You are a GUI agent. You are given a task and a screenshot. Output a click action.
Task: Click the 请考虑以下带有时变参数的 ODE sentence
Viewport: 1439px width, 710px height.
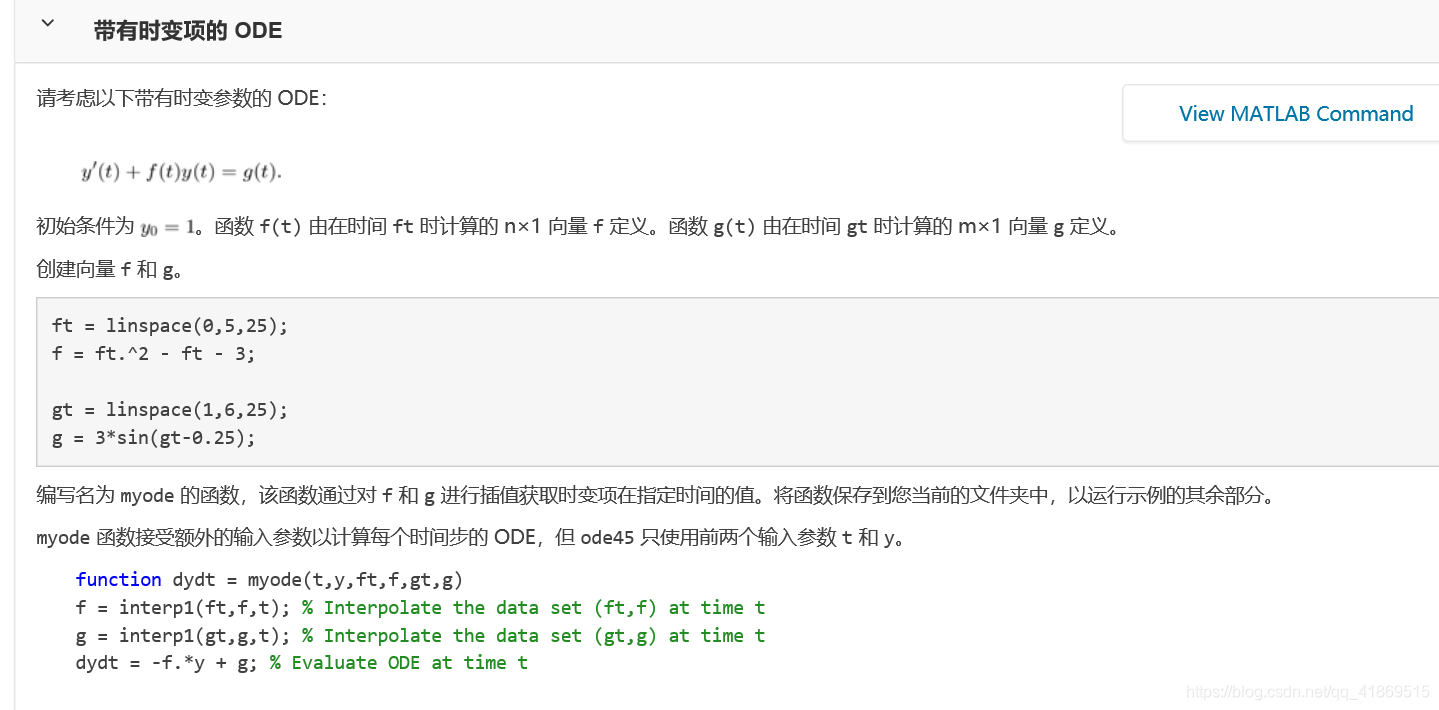click(182, 99)
